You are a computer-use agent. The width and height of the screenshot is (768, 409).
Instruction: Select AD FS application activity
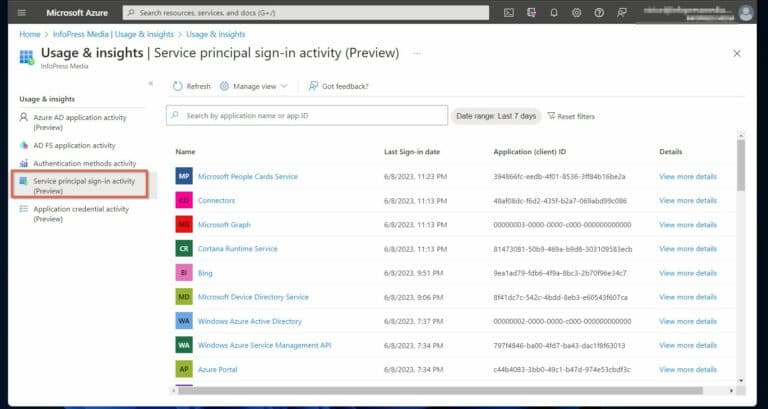74,145
